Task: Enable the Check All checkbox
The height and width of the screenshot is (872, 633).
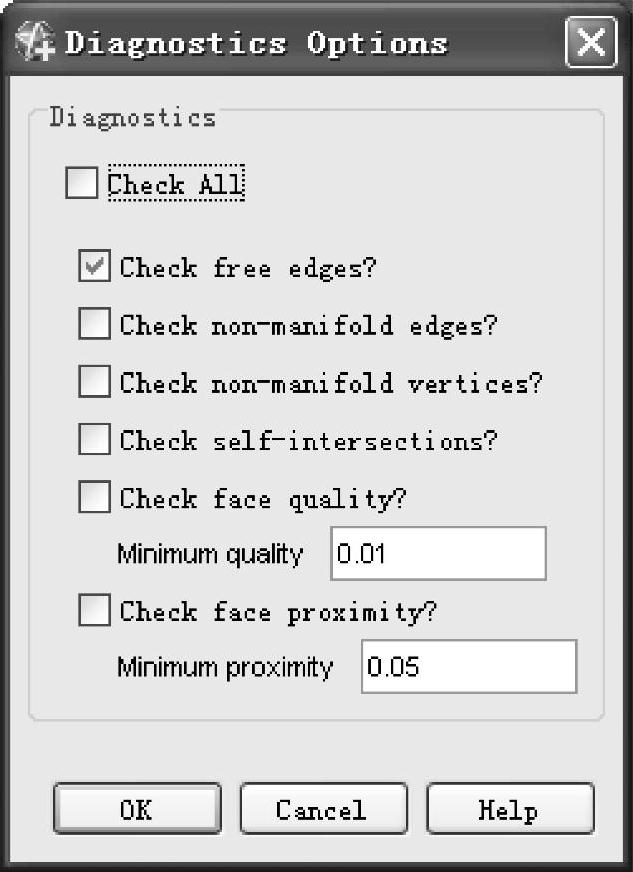Action: click(81, 183)
